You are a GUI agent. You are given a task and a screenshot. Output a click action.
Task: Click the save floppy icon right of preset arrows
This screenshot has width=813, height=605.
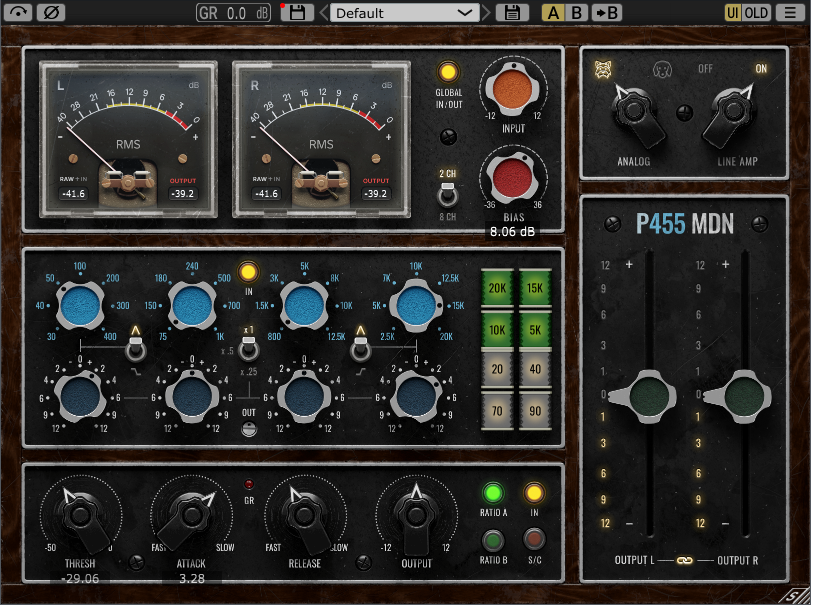point(512,12)
